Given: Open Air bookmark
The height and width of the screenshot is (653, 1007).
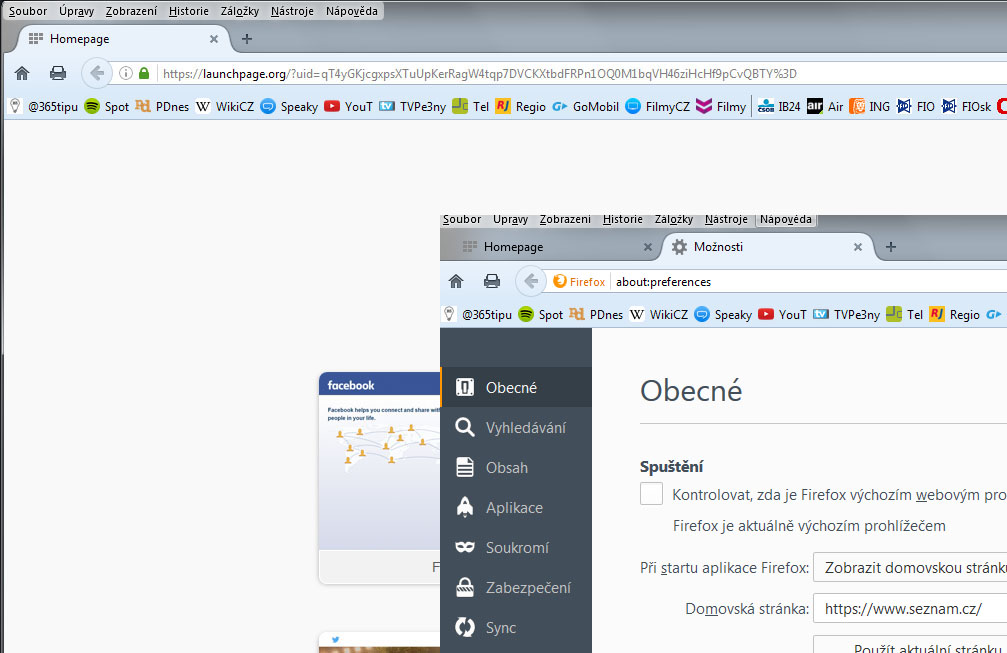Looking at the screenshot, I should click(x=825, y=107).
